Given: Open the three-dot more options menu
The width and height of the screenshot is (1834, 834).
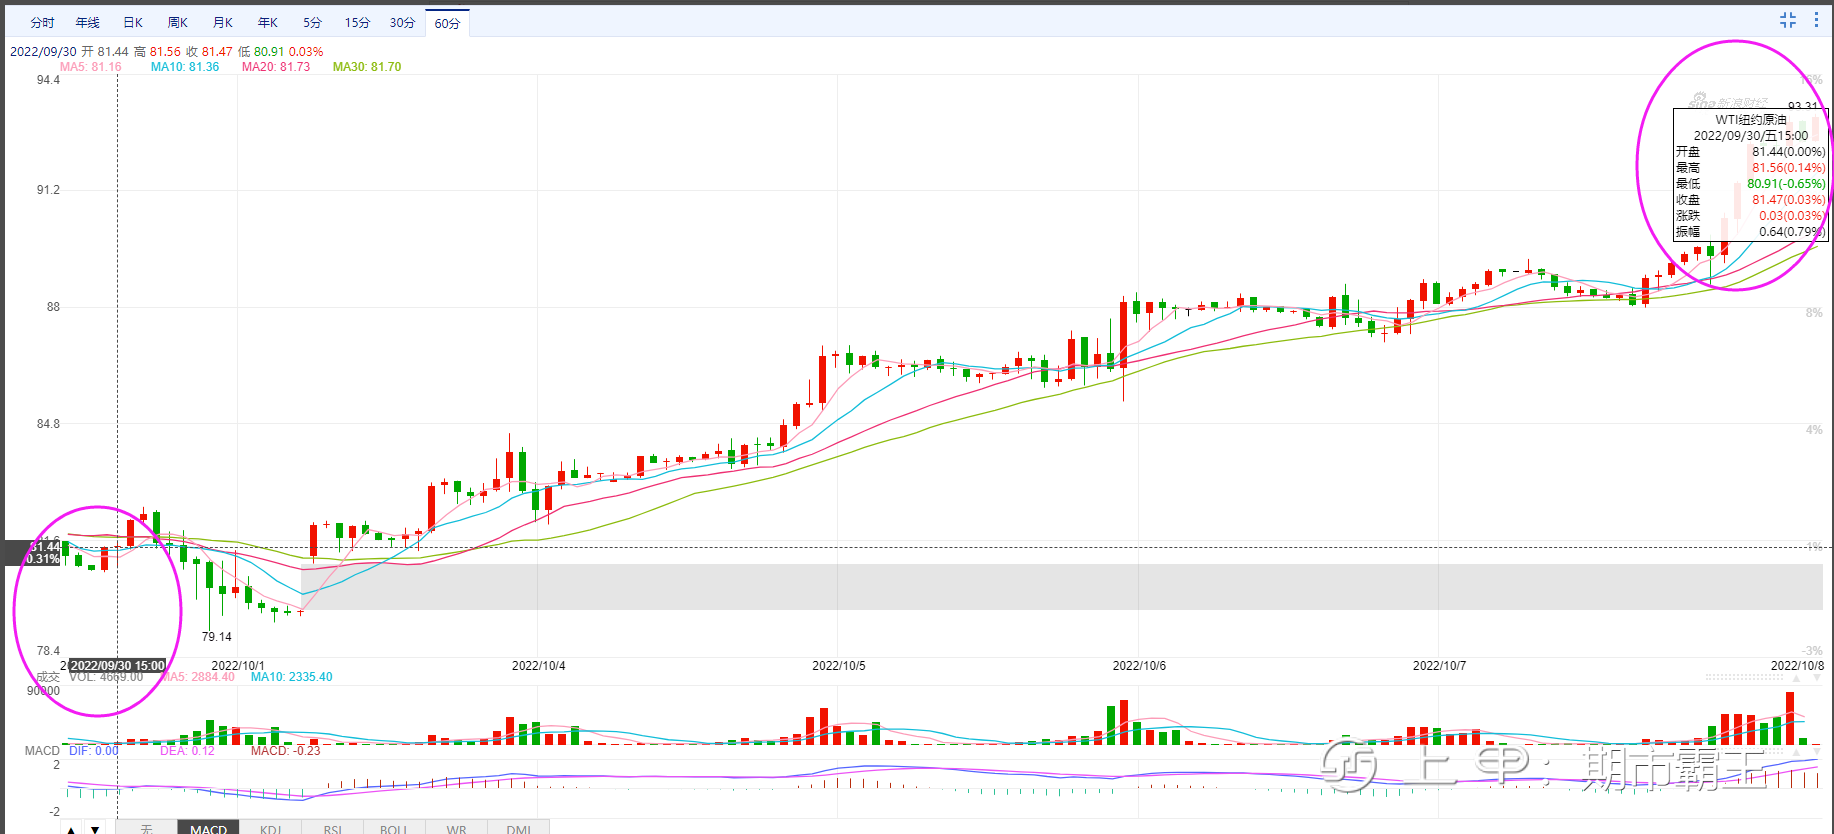Looking at the screenshot, I should pyautogui.click(x=1816, y=20).
